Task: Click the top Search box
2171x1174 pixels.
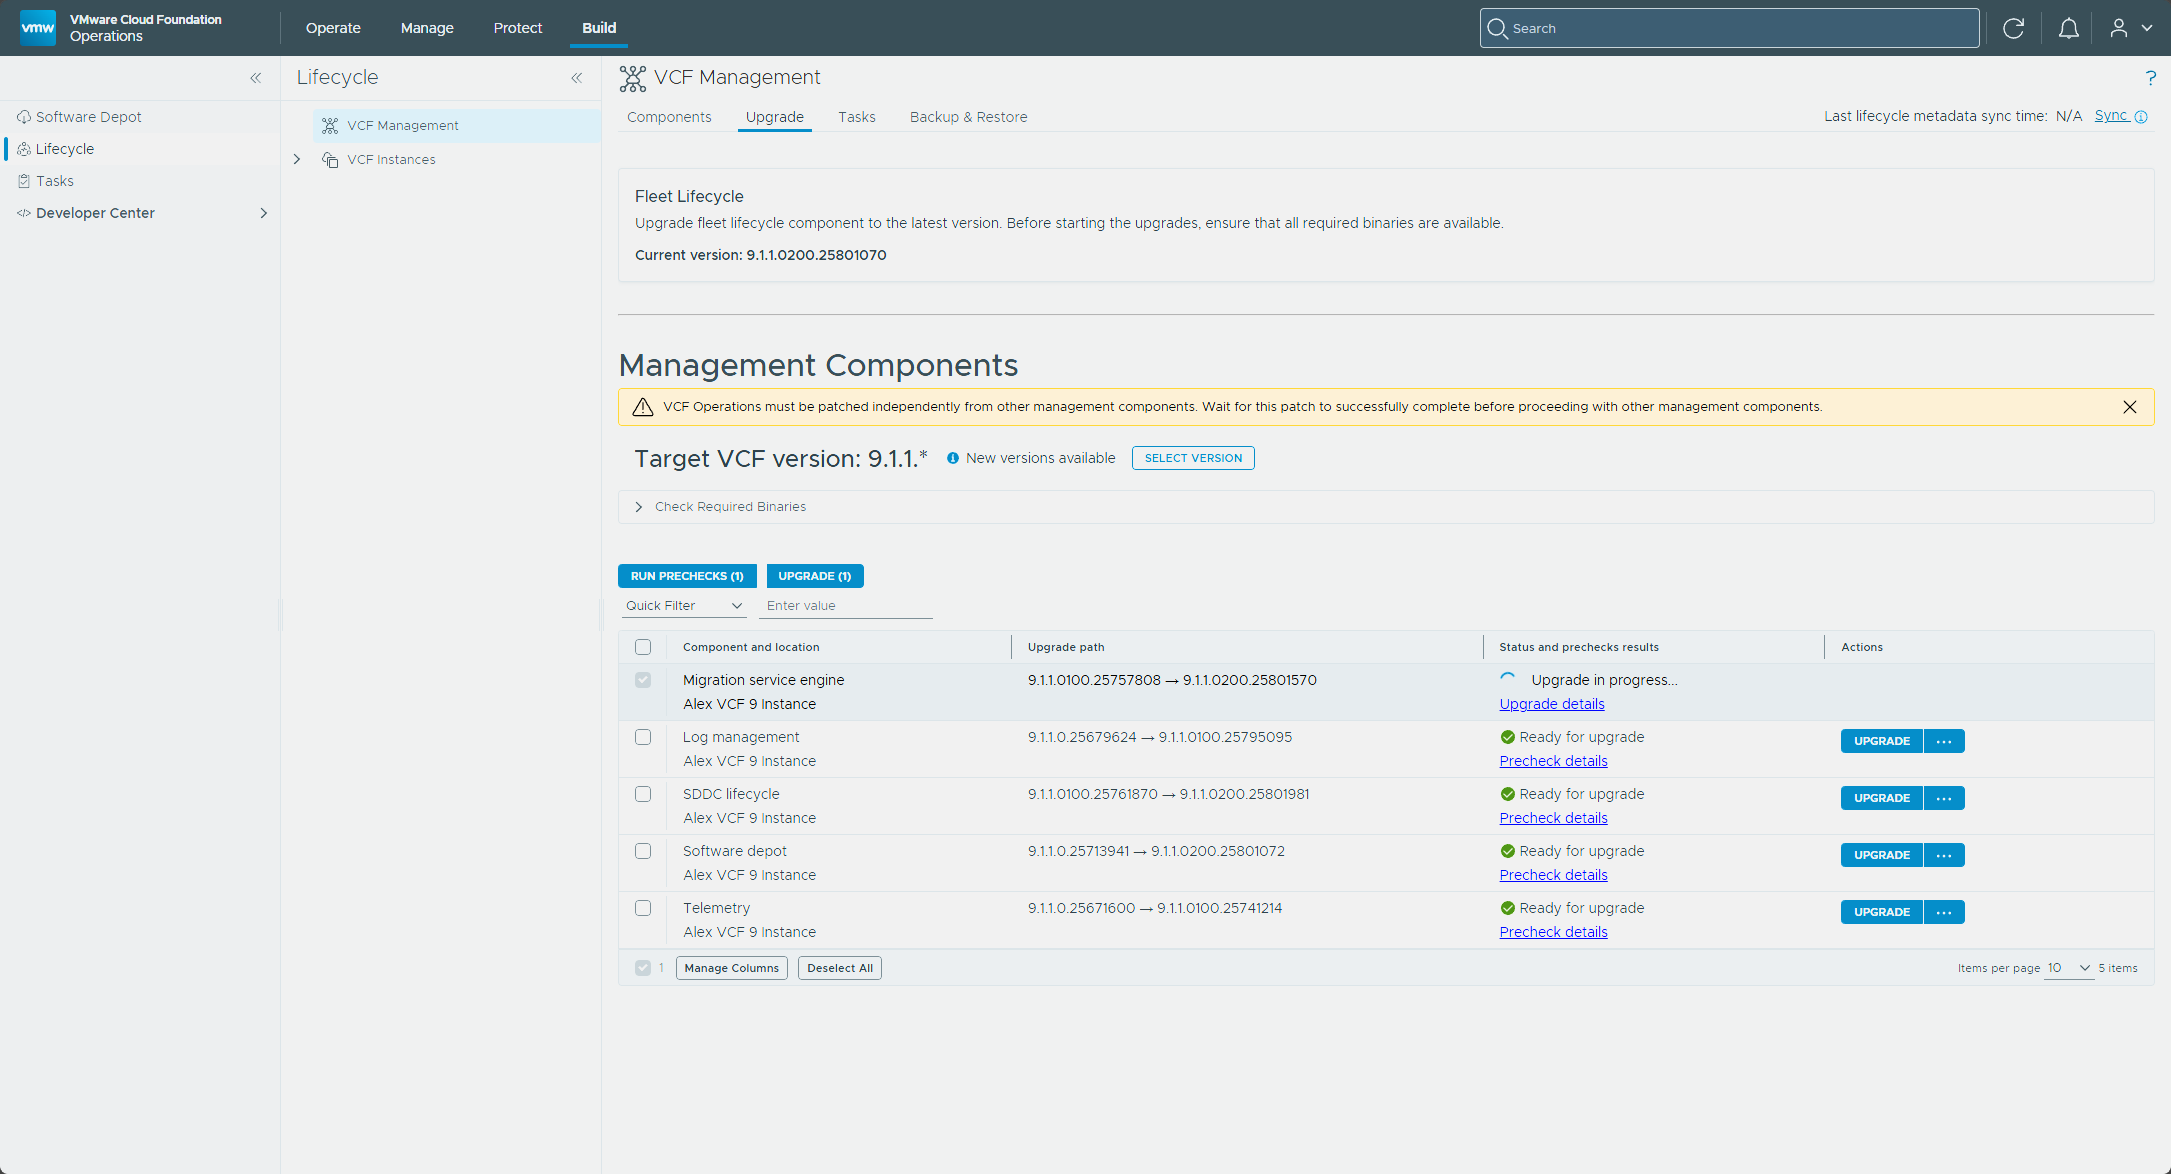Action: tap(1729, 28)
